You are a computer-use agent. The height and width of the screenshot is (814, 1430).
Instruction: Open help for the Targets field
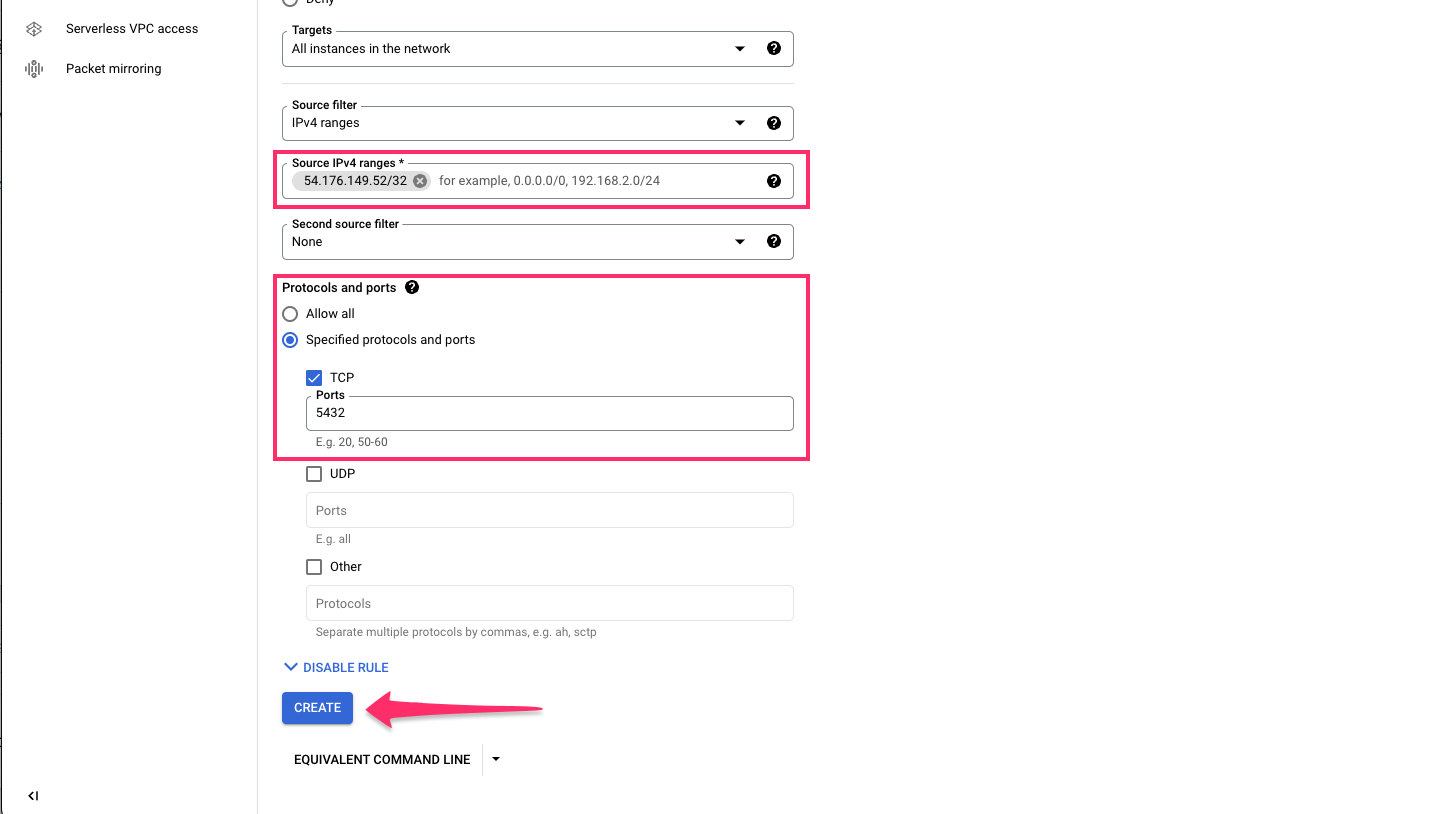pos(774,47)
